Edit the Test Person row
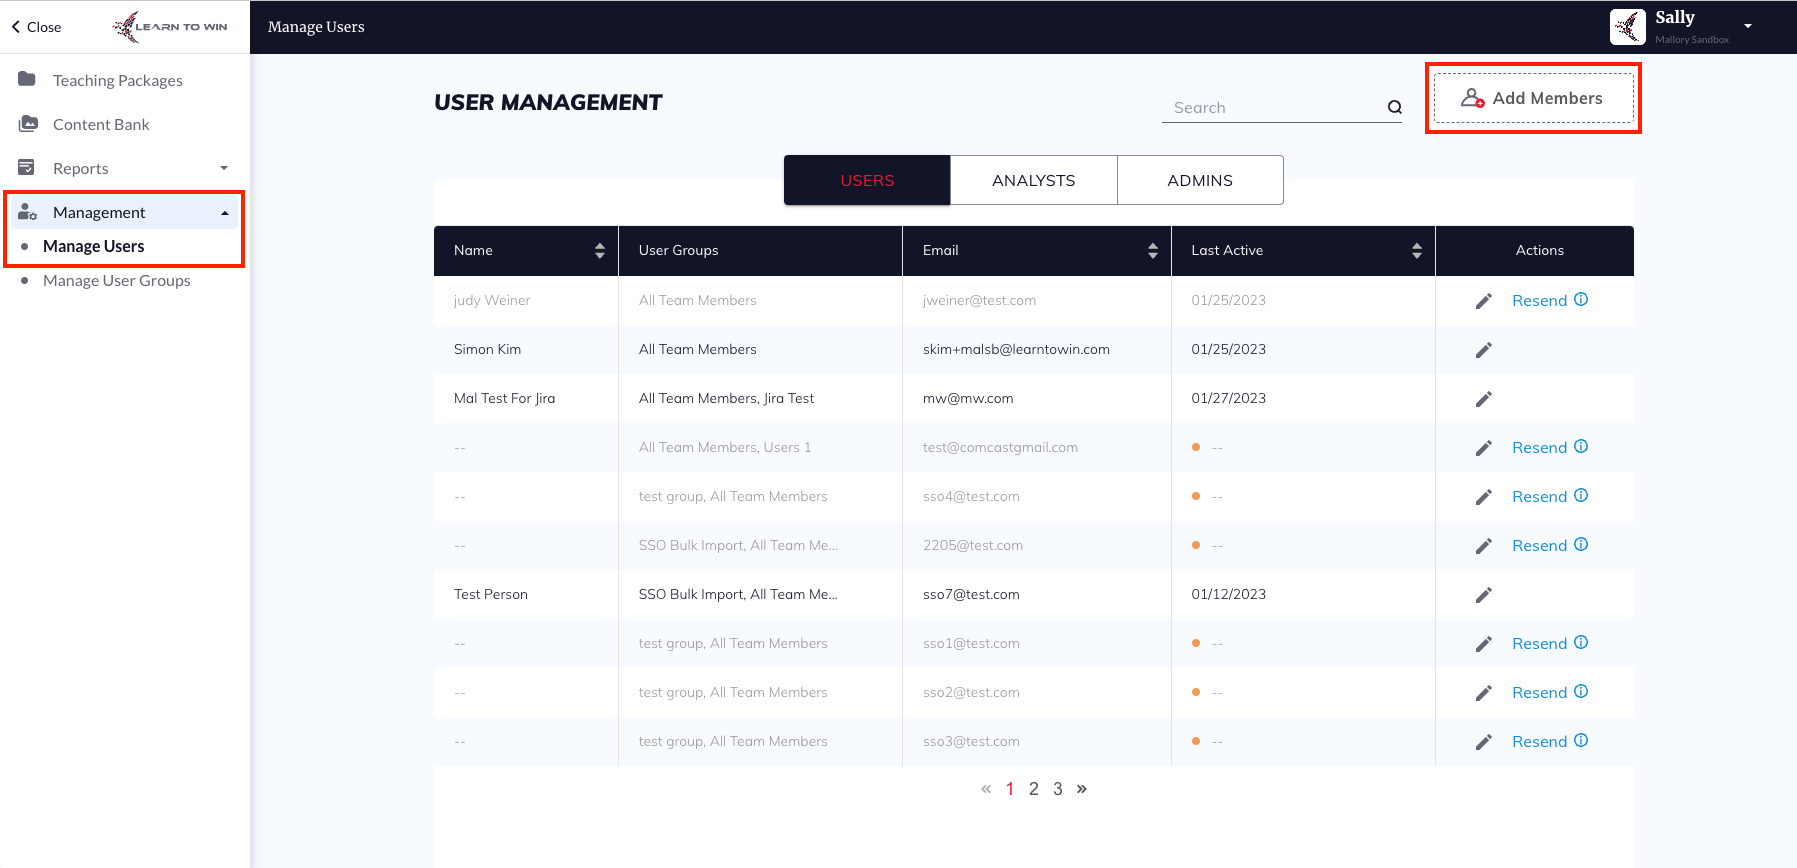Screen dimensions: 1797x868 1483,595
